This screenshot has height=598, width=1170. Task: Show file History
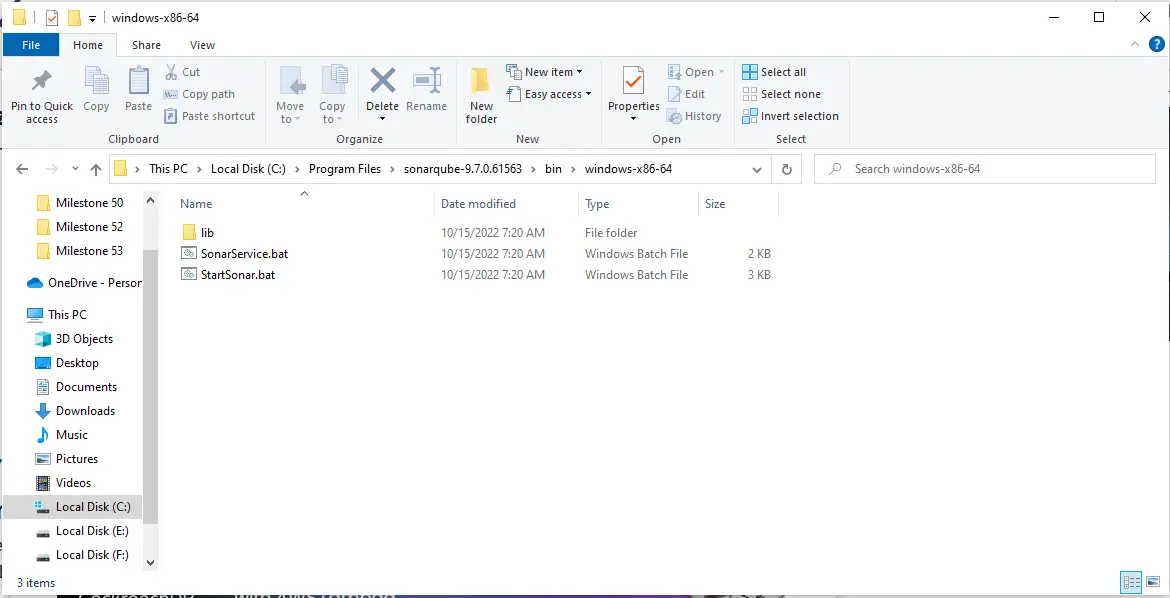click(694, 116)
